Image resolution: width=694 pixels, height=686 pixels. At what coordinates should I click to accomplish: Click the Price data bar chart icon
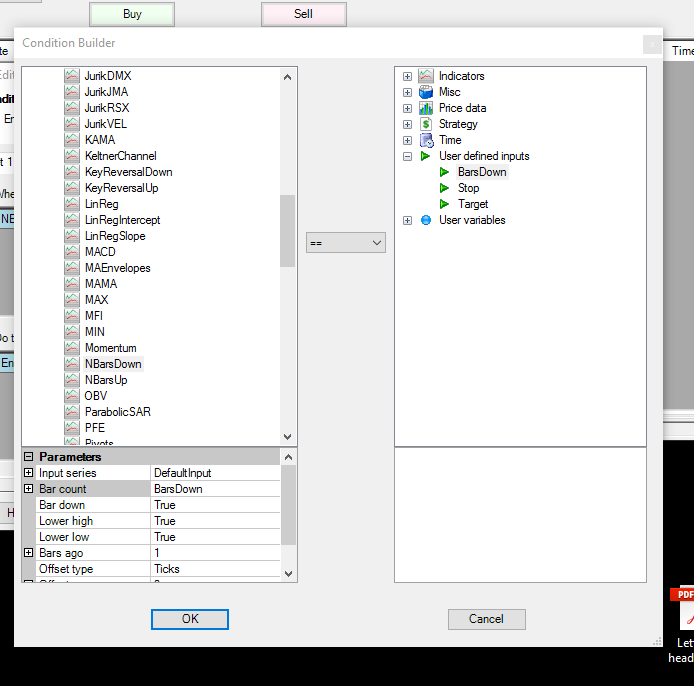426,108
